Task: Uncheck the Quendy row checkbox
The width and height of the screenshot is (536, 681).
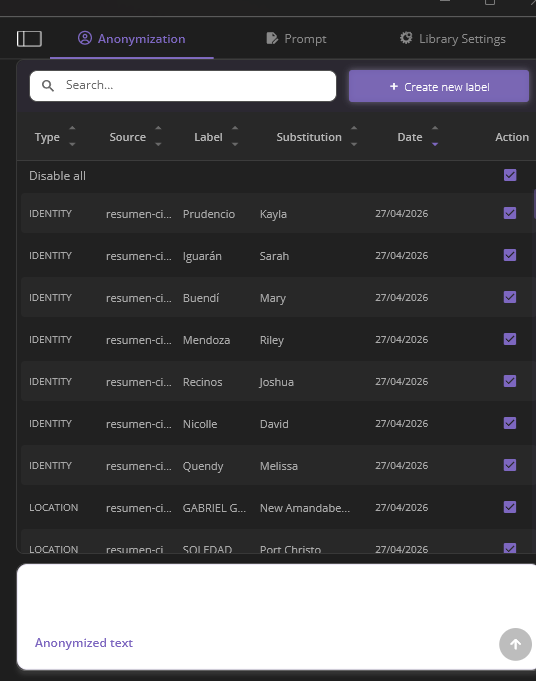Action: [510, 465]
